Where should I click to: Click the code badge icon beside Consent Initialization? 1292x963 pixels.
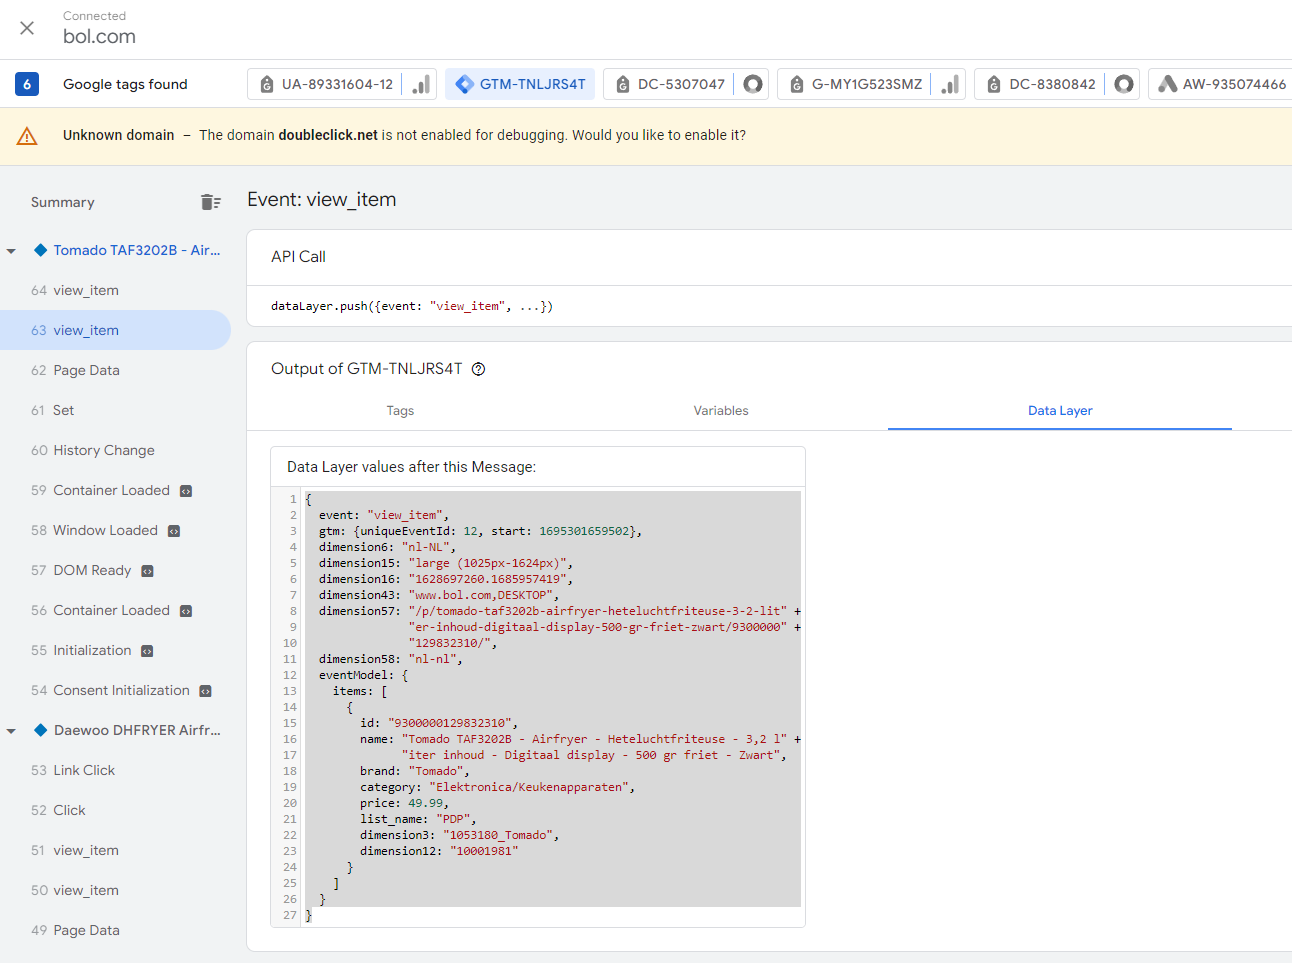tap(205, 691)
